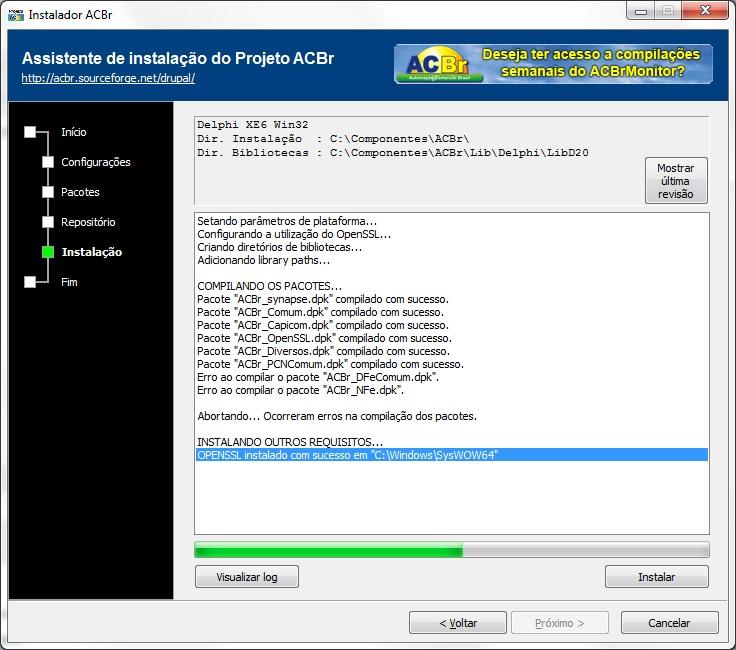Click the Configurações step label
Image resolution: width=736 pixels, height=650 pixels.
pos(96,162)
